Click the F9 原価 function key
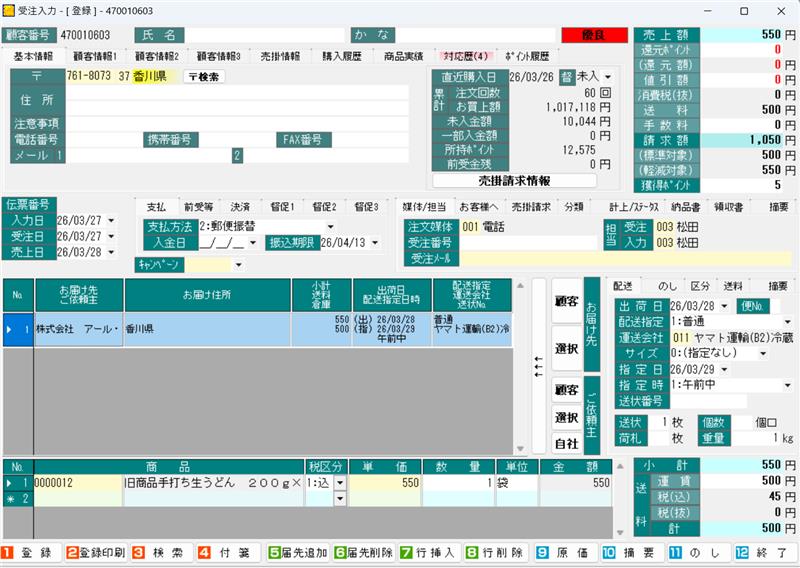The height and width of the screenshot is (568, 800). pyautogui.click(x=565, y=553)
